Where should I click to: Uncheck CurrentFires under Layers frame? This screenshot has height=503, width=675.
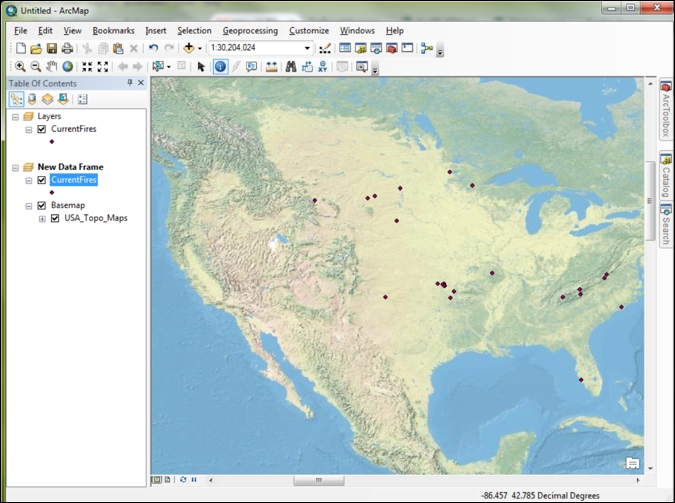(41, 129)
